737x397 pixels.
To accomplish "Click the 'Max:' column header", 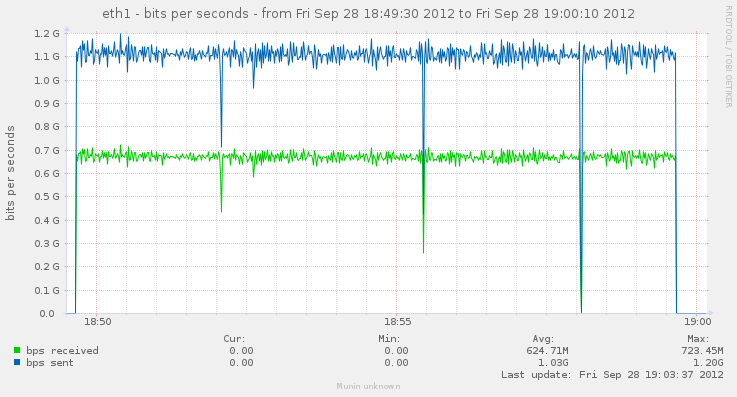I will pyautogui.click(x=698, y=339).
